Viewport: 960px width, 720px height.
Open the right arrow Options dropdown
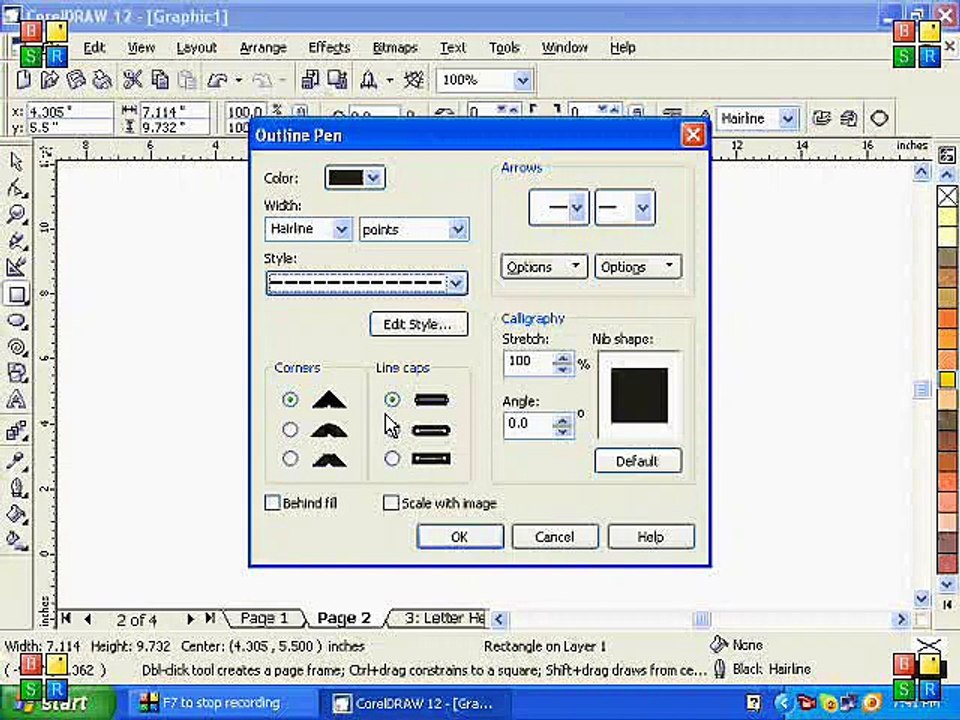coord(637,267)
